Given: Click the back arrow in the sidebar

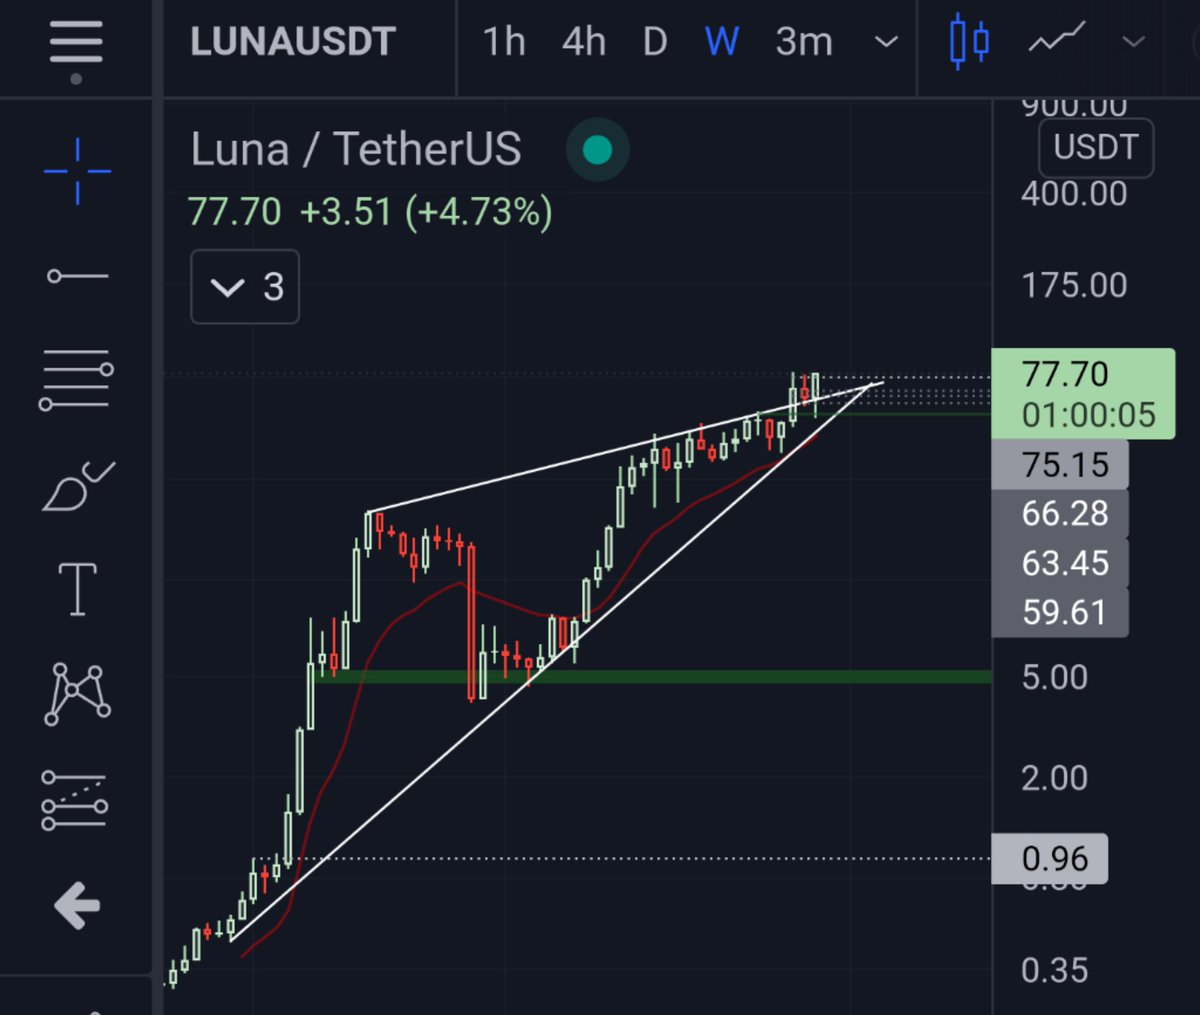Looking at the screenshot, I should 77,907.
